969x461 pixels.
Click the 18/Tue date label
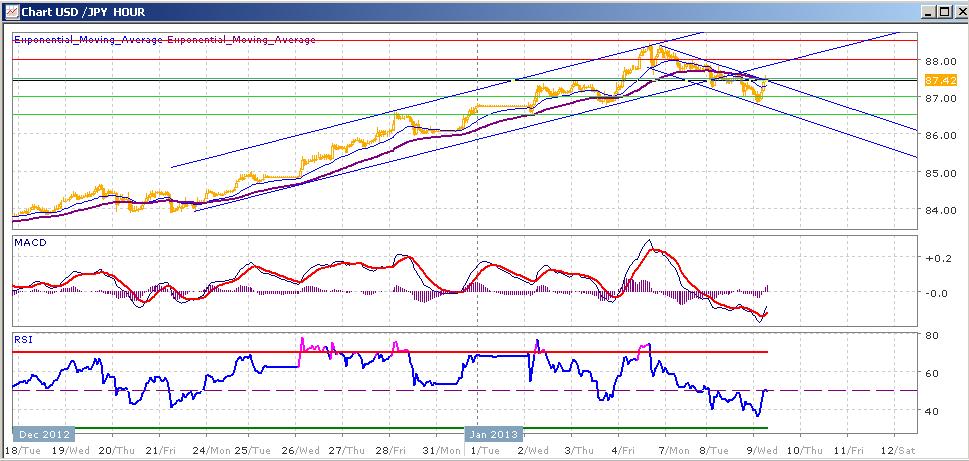[x=22, y=449]
